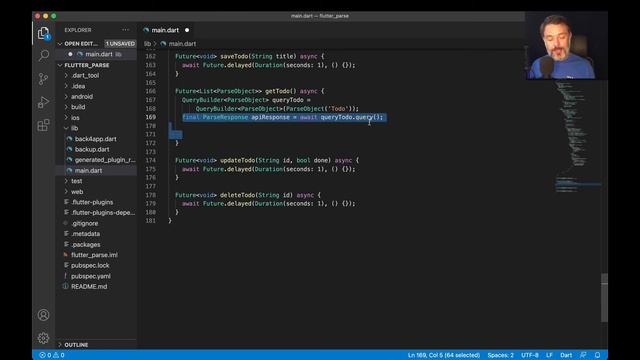Open Explorer more actions ellipsis
Screen dimensions: 640x360
tap(125, 30)
